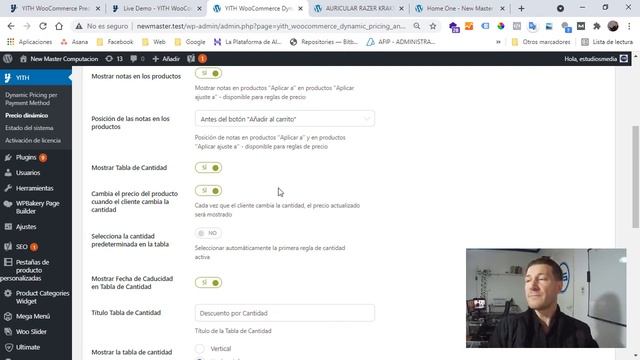Open Activación de licencia submenu item
This screenshot has height=360, width=640.
(33, 140)
